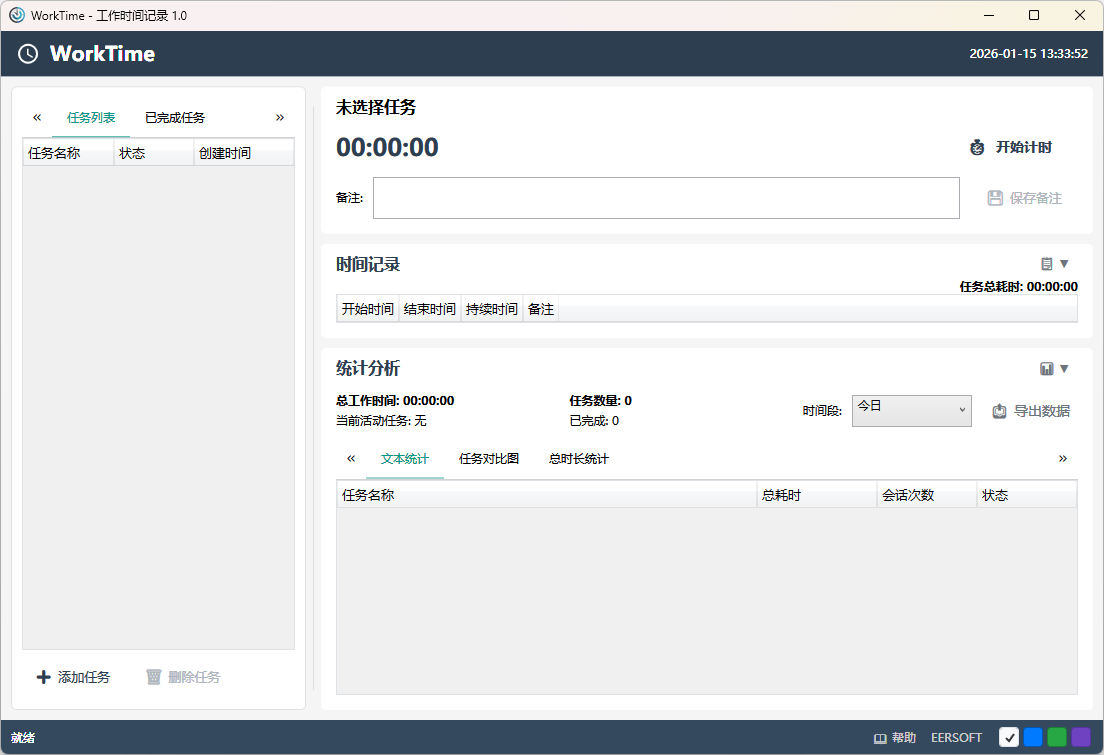Click the WorkTime clock logo in header
The height and width of the screenshot is (755, 1104).
click(x=28, y=54)
